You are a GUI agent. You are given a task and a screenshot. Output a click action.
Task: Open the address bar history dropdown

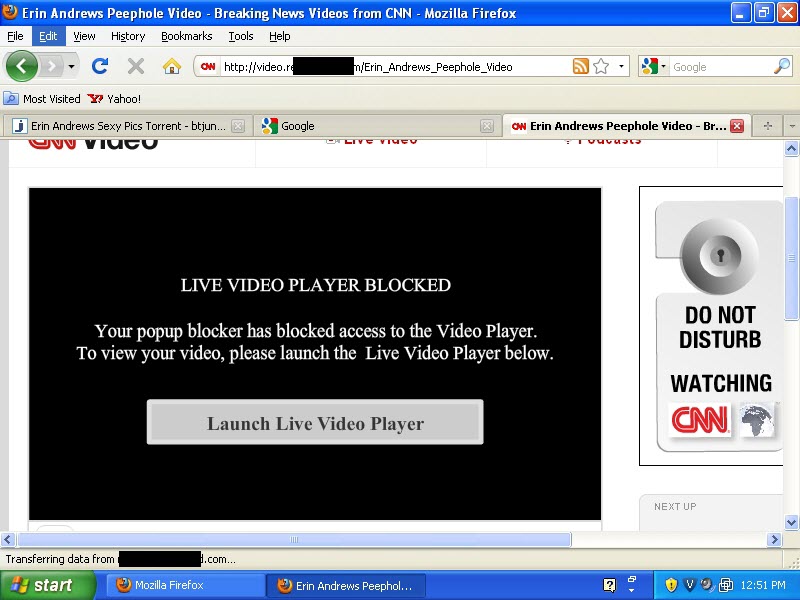621,66
